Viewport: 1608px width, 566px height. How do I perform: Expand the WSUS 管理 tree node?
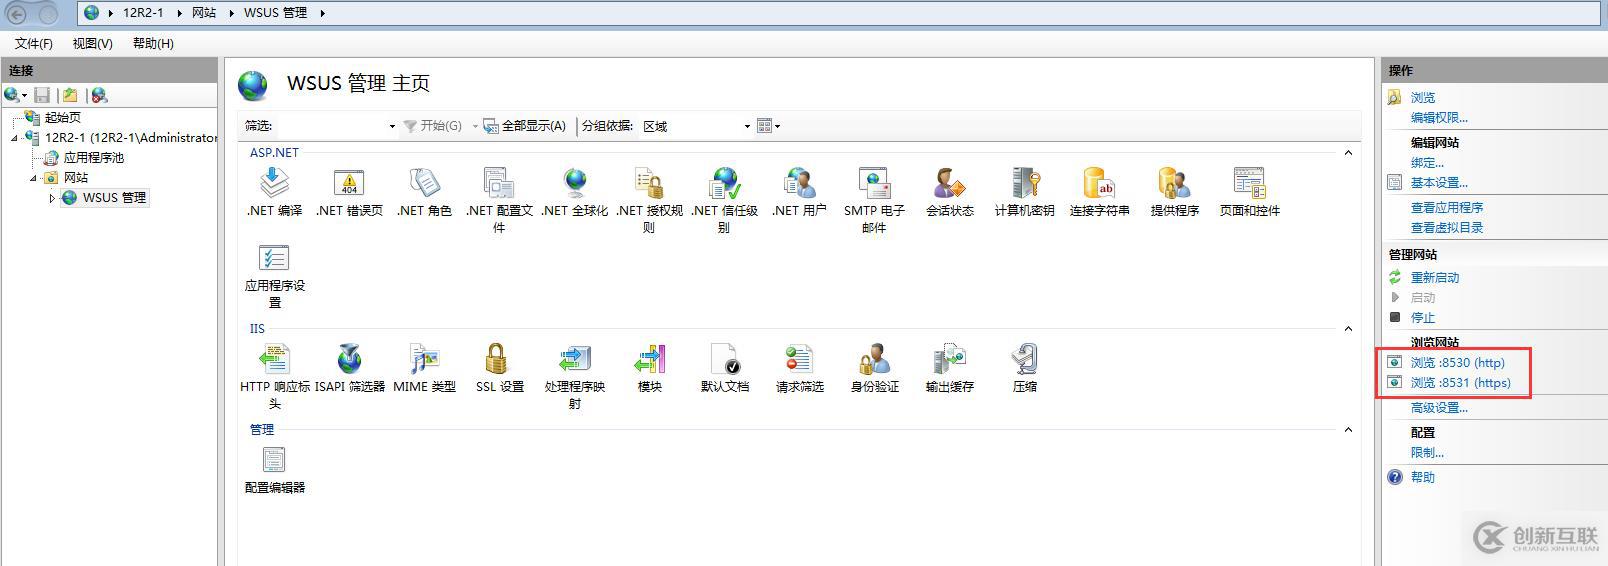[x=52, y=198]
